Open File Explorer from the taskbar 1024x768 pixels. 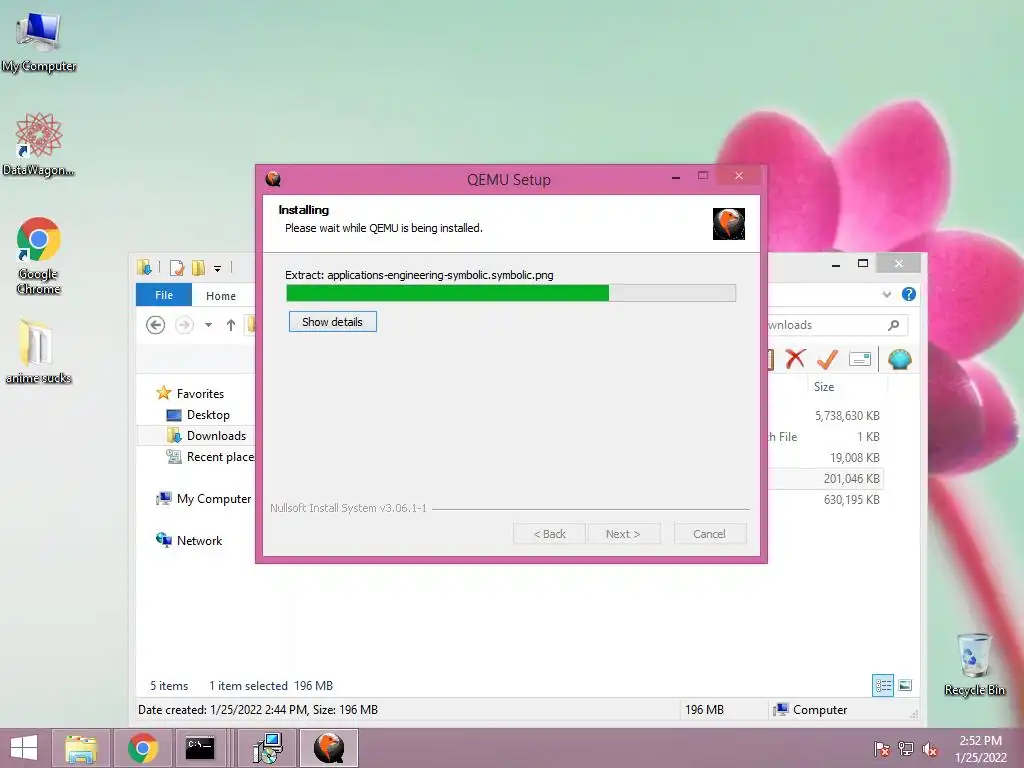click(x=81, y=748)
